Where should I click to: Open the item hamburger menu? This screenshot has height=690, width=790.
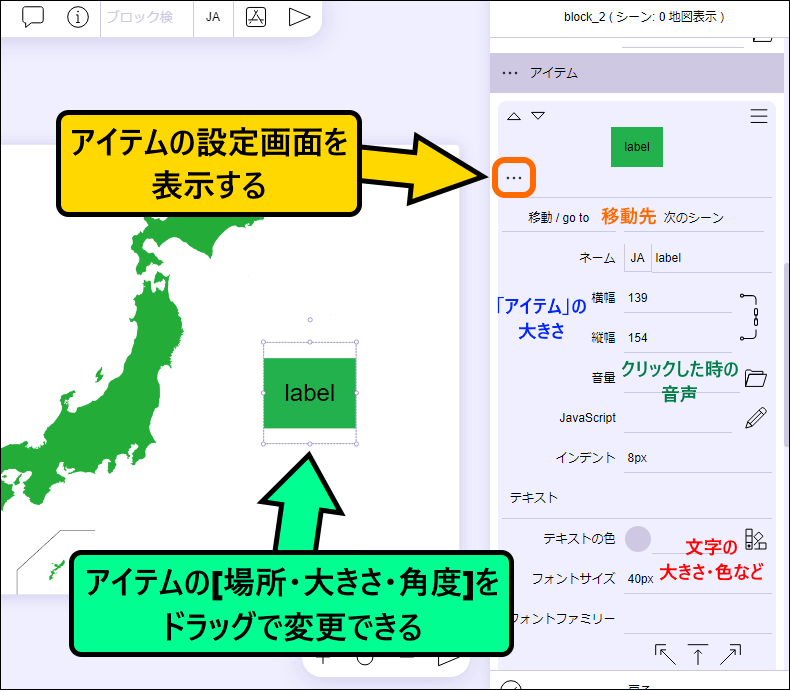click(759, 116)
